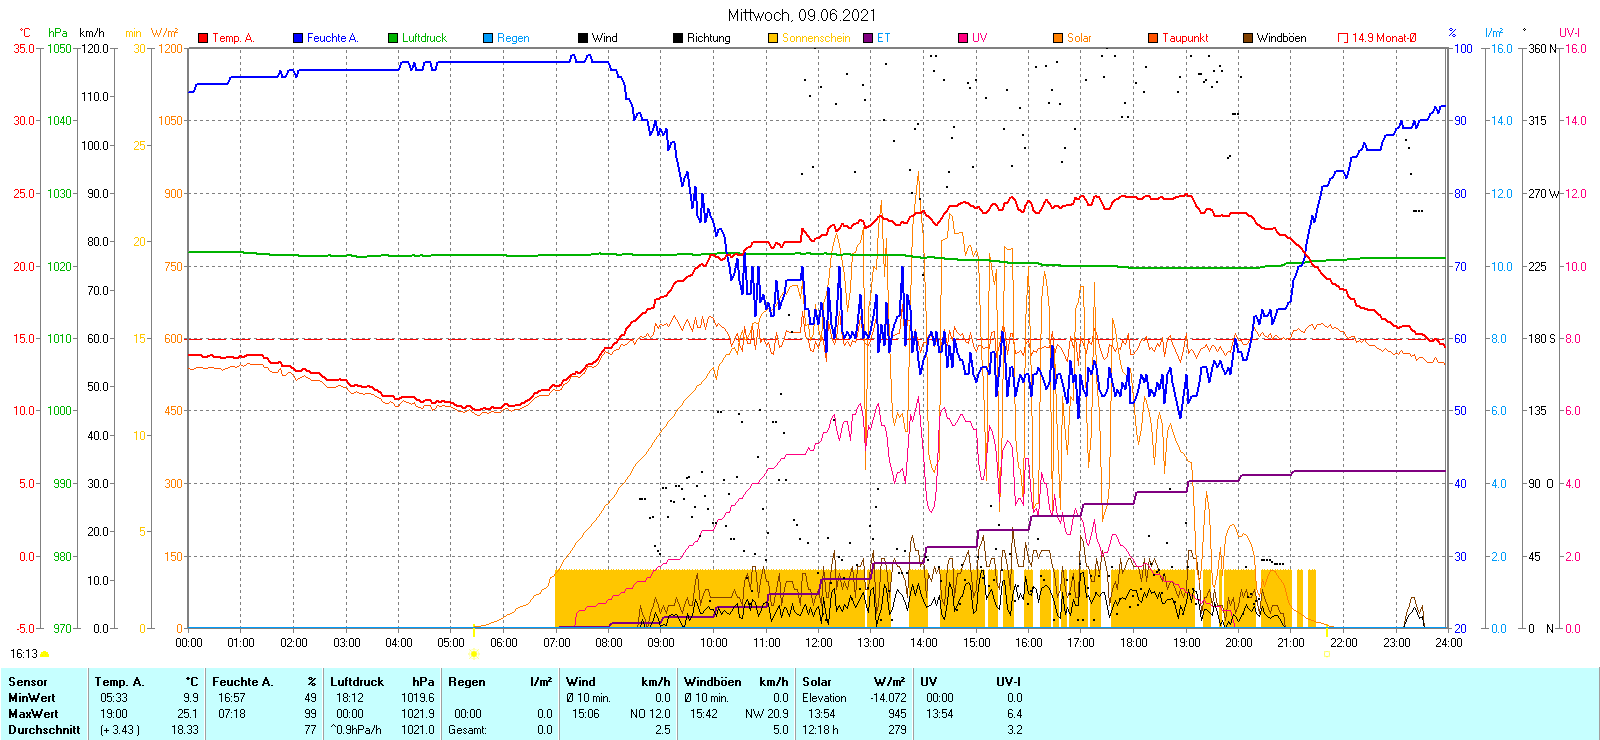Click the 16:13 timestamp at bottom left
The image size is (1600, 740).
(24, 654)
